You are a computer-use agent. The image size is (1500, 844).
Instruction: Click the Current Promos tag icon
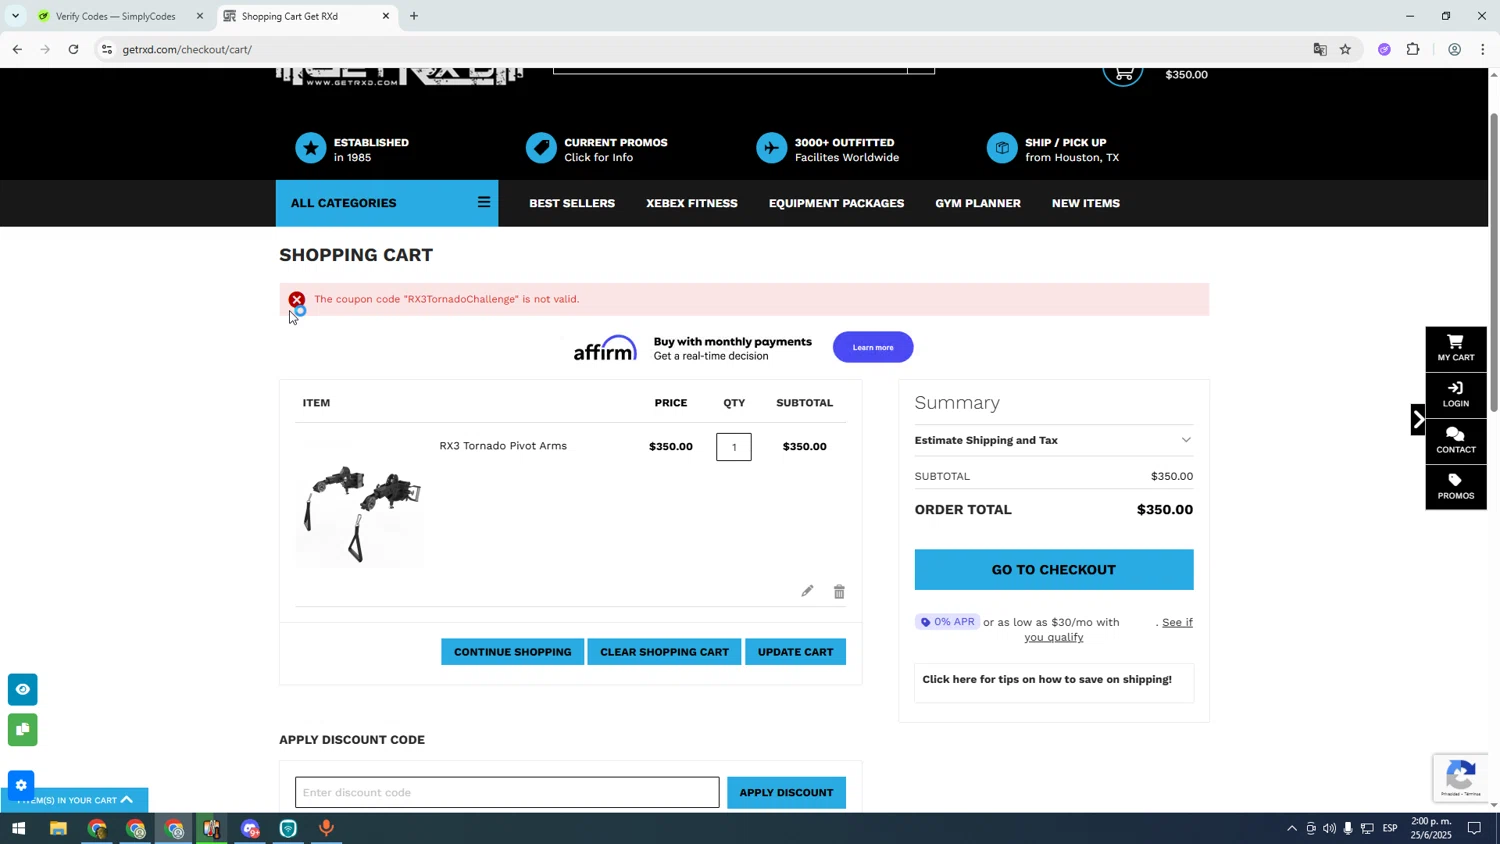pos(541,149)
